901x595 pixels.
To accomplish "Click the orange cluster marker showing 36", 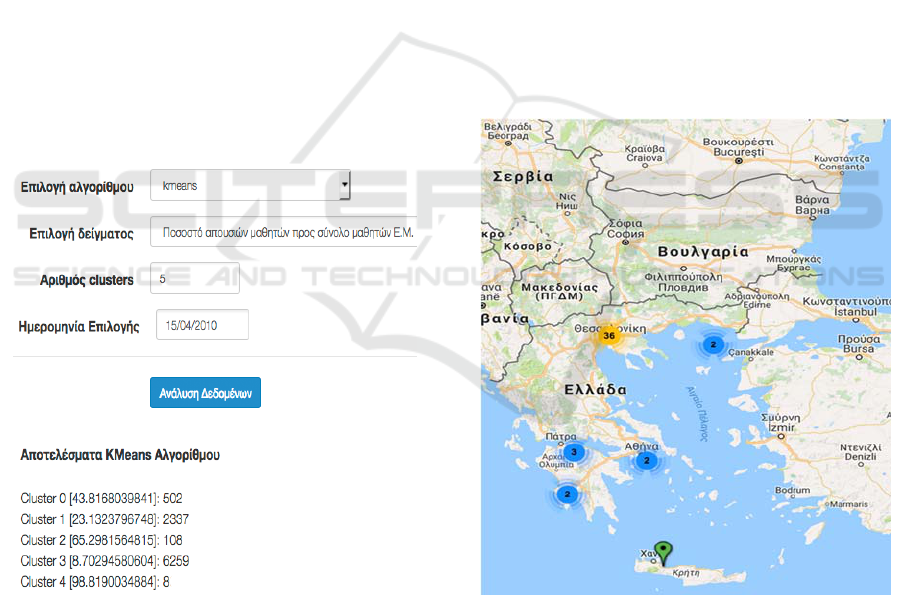I will pyautogui.click(x=608, y=335).
